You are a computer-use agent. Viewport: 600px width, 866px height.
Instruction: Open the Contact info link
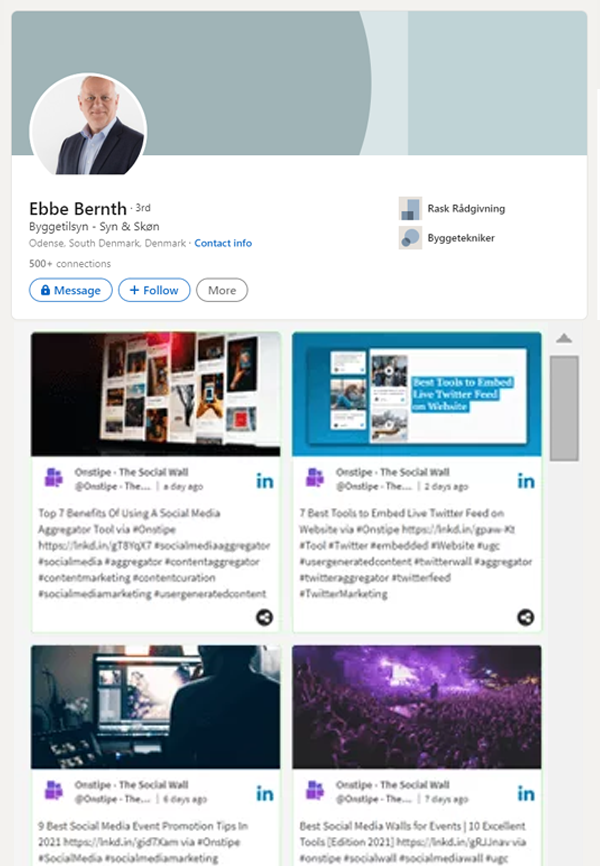(x=223, y=243)
